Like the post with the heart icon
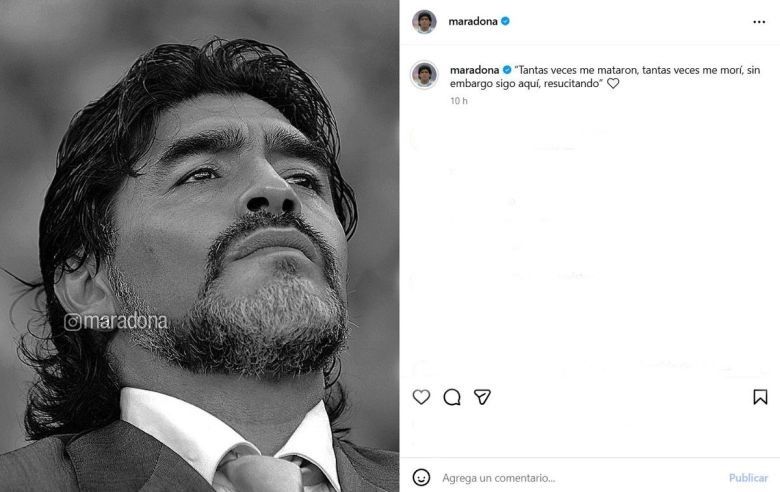Screen dimensions: 780x492 tap(421, 397)
